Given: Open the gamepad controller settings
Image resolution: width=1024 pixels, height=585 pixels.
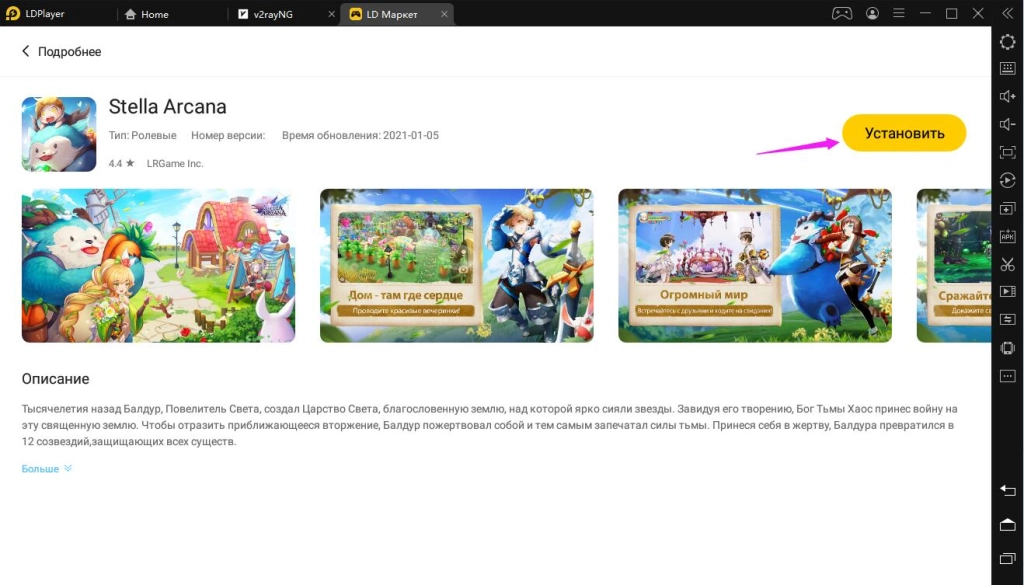Looking at the screenshot, I should (x=841, y=13).
